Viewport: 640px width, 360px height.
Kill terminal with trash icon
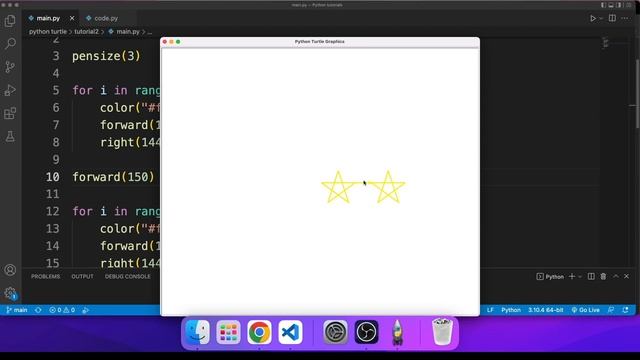coord(603,276)
